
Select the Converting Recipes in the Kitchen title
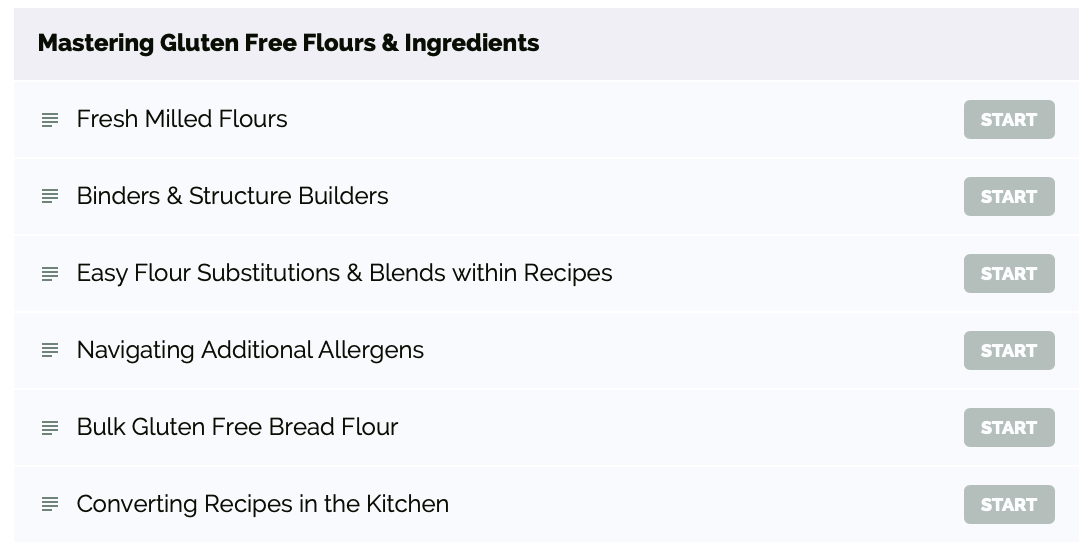262,504
